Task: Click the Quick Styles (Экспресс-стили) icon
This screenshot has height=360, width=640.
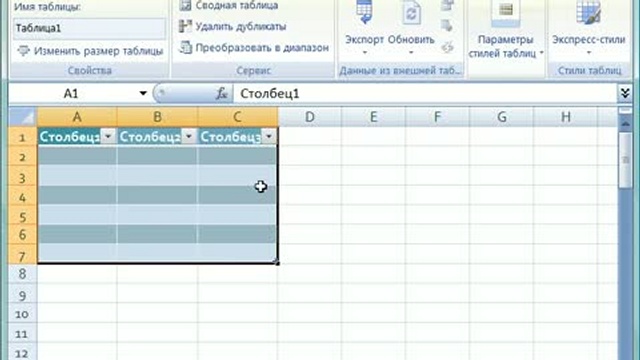Action: [588, 12]
